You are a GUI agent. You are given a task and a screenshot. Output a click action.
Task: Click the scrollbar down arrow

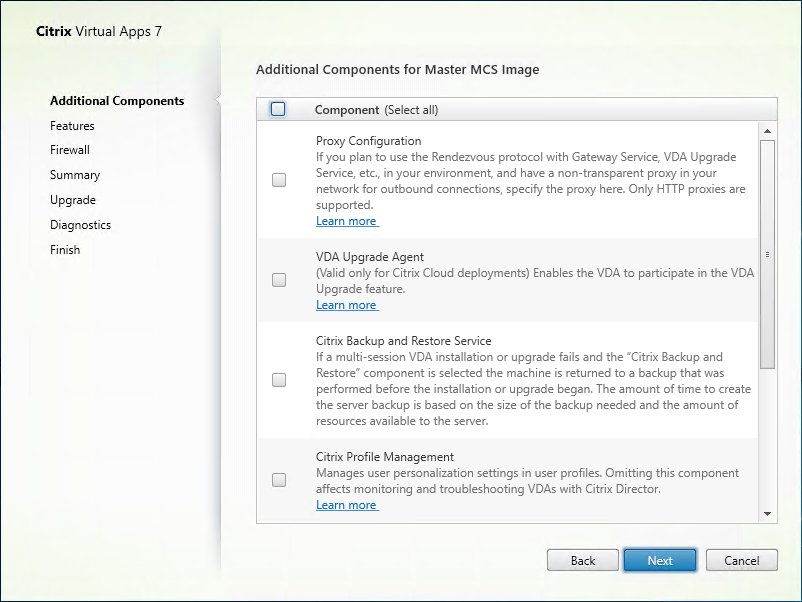pyautogui.click(x=767, y=514)
